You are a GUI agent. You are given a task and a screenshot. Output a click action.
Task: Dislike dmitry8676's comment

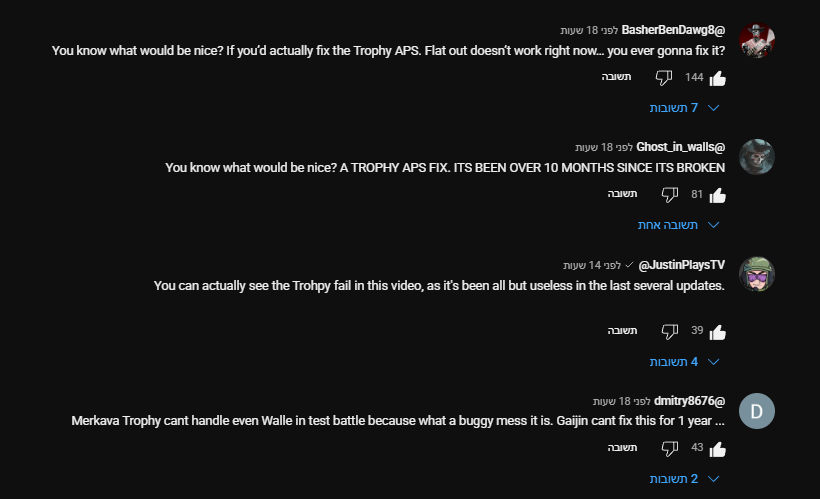click(670, 448)
